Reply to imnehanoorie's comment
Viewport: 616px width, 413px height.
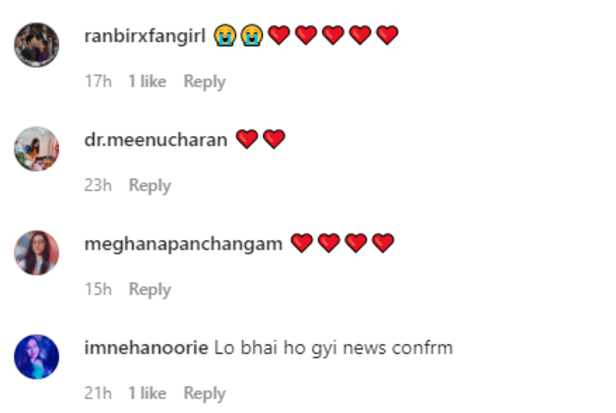204,393
